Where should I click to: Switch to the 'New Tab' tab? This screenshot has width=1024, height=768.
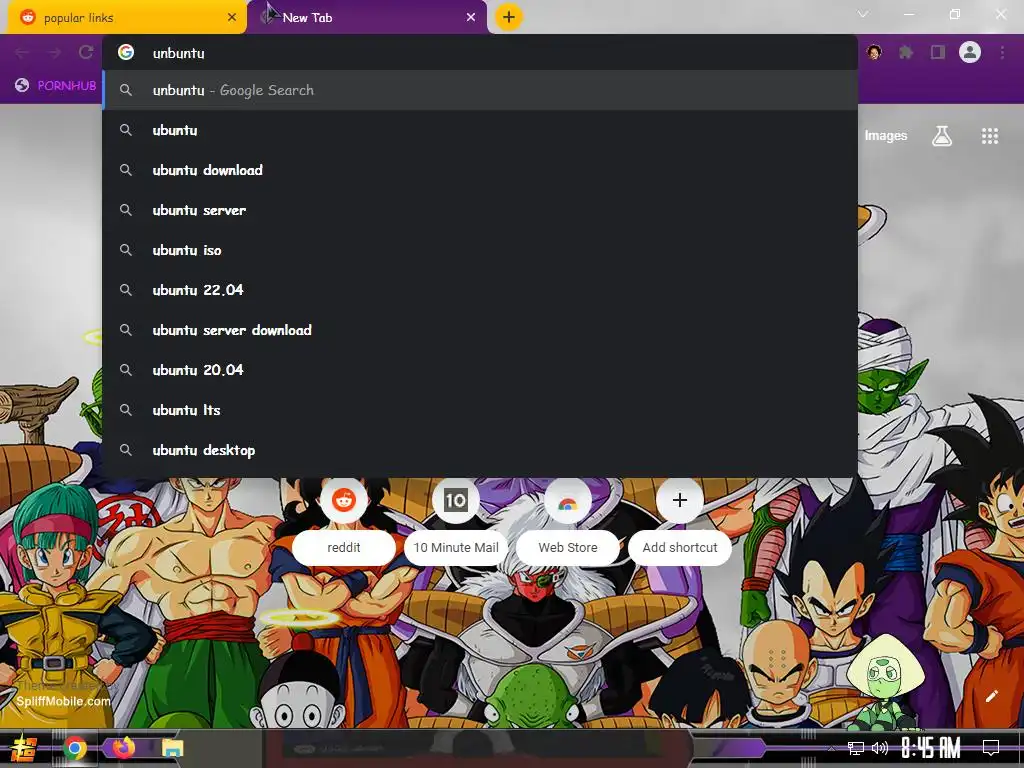coord(366,18)
